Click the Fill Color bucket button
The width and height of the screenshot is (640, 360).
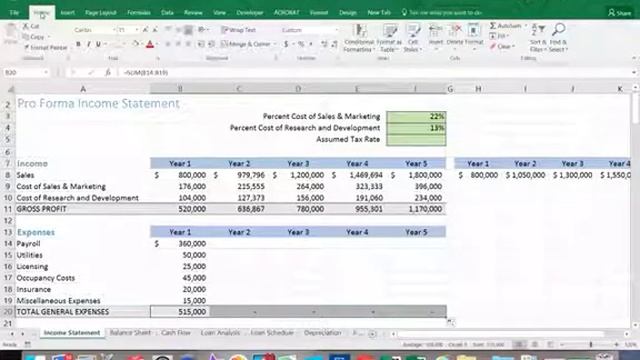pyautogui.click(x=135, y=44)
